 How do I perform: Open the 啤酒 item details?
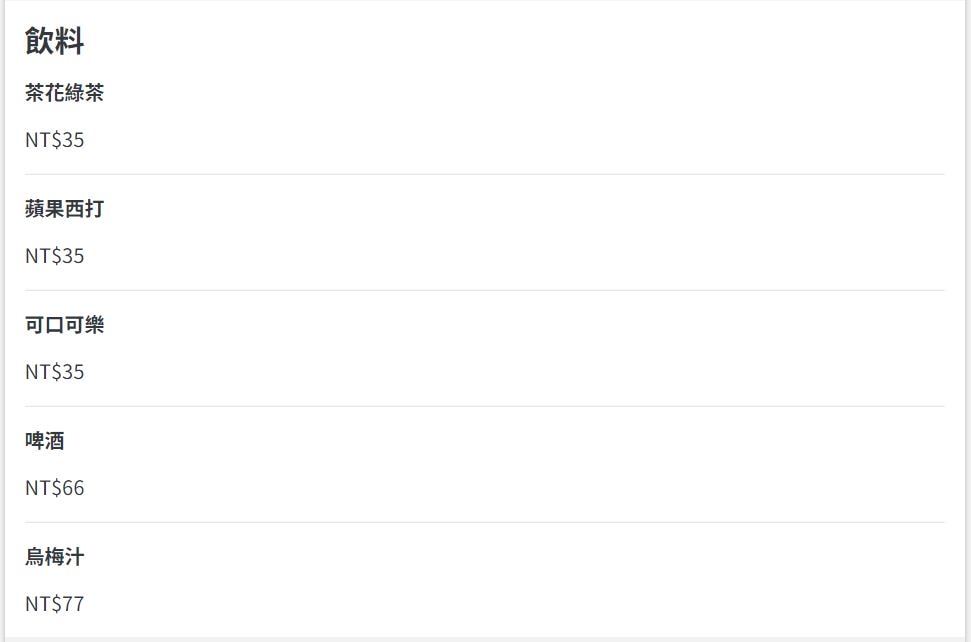point(45,441)
